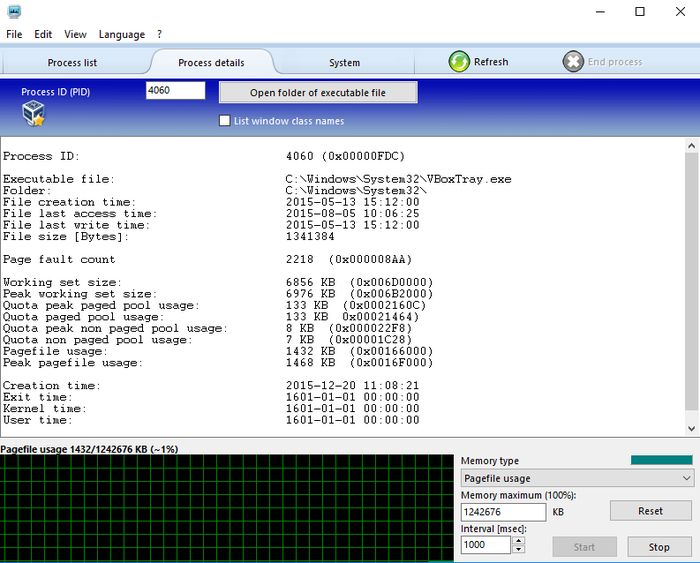This screenshot has width=700, height=563.
Task: Click the application icon in title bar
Action: click(x=14, y=11)
